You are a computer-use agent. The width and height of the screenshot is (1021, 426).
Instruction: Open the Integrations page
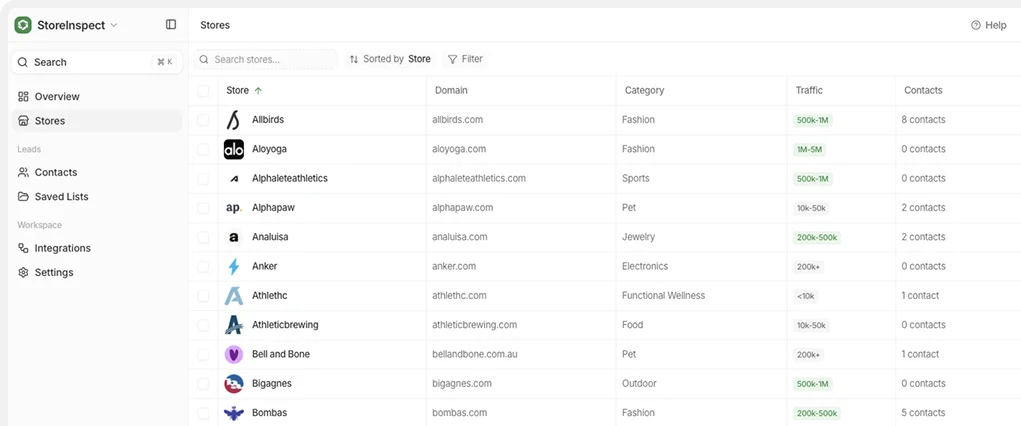(62, 248)
